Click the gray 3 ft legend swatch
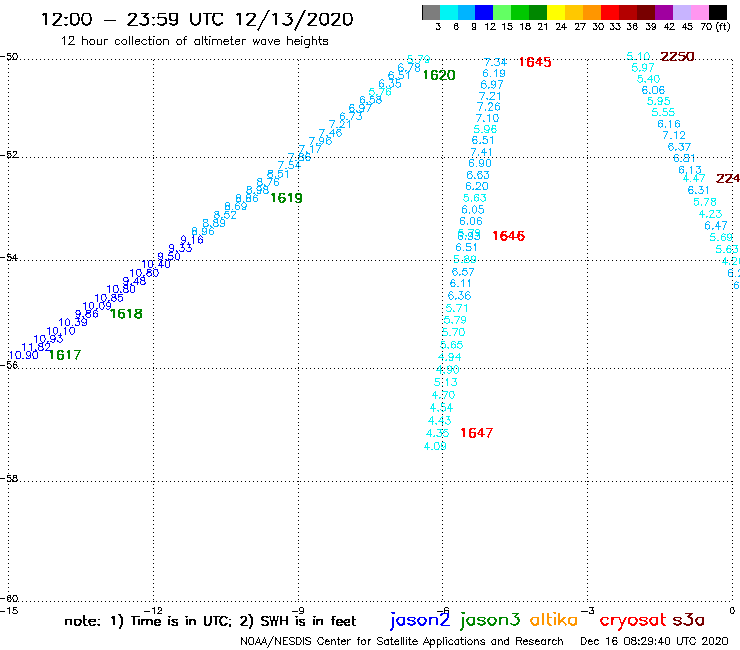The image size is (740, 650). pyautogui.click(x=431, y=12)
